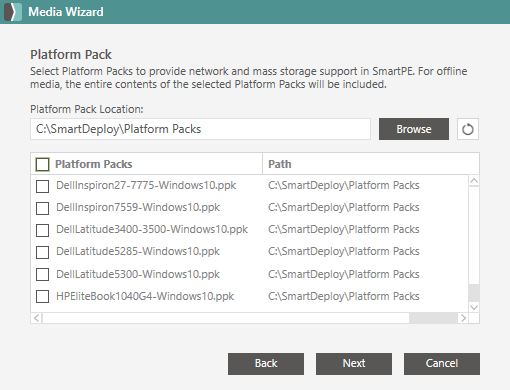The width and height of the screenshot is (510, 390).
Task: Tick the DellLatitude5300-Windows10.ppk checkbox
Action: 42,274
